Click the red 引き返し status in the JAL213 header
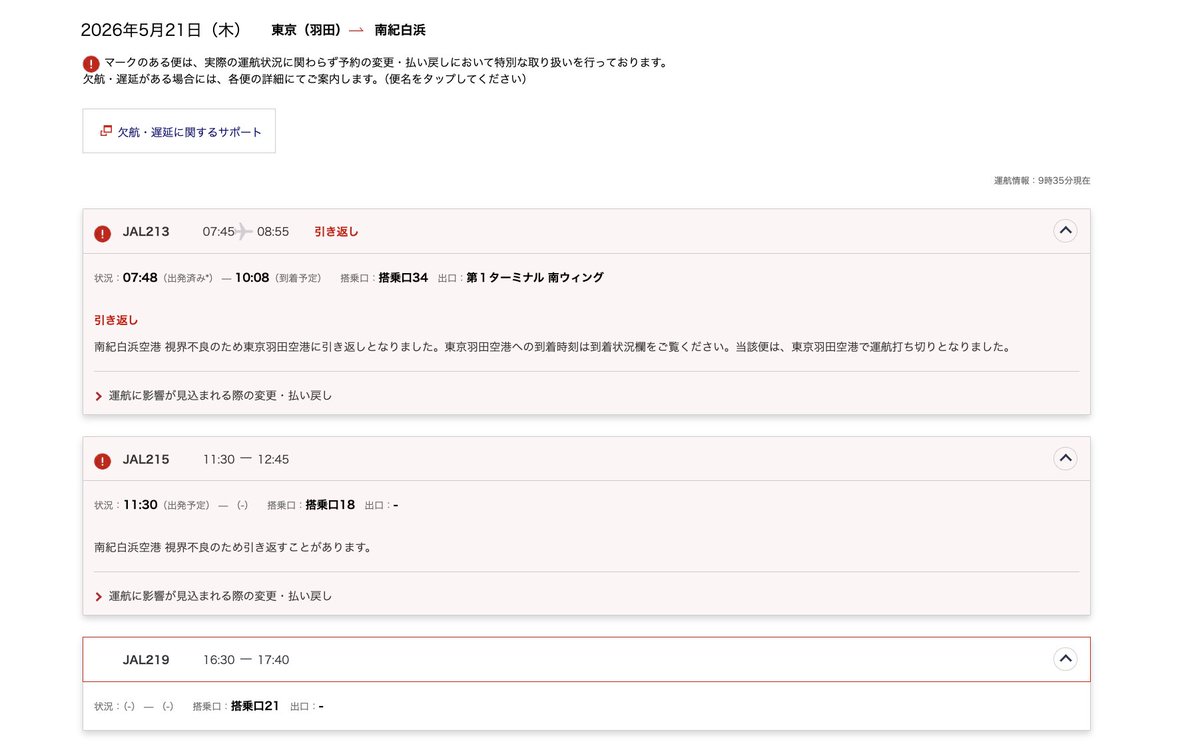The image size is (1200, 754). [336, 232]
